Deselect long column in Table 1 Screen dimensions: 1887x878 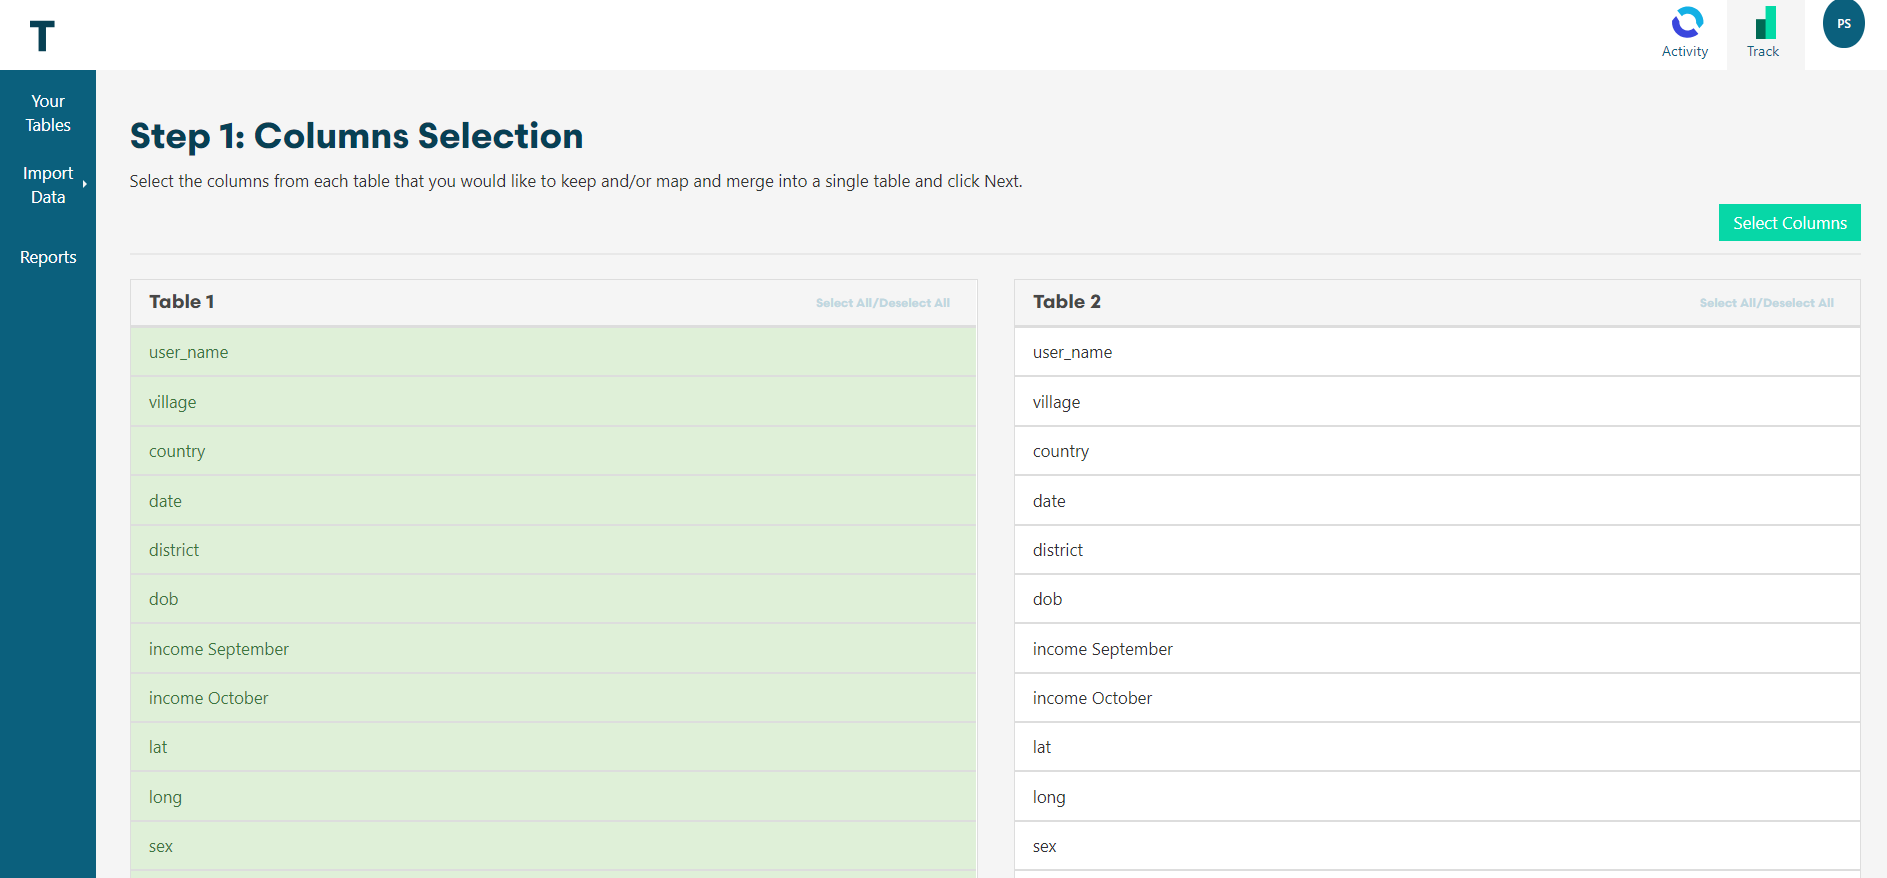pos(553,797)
